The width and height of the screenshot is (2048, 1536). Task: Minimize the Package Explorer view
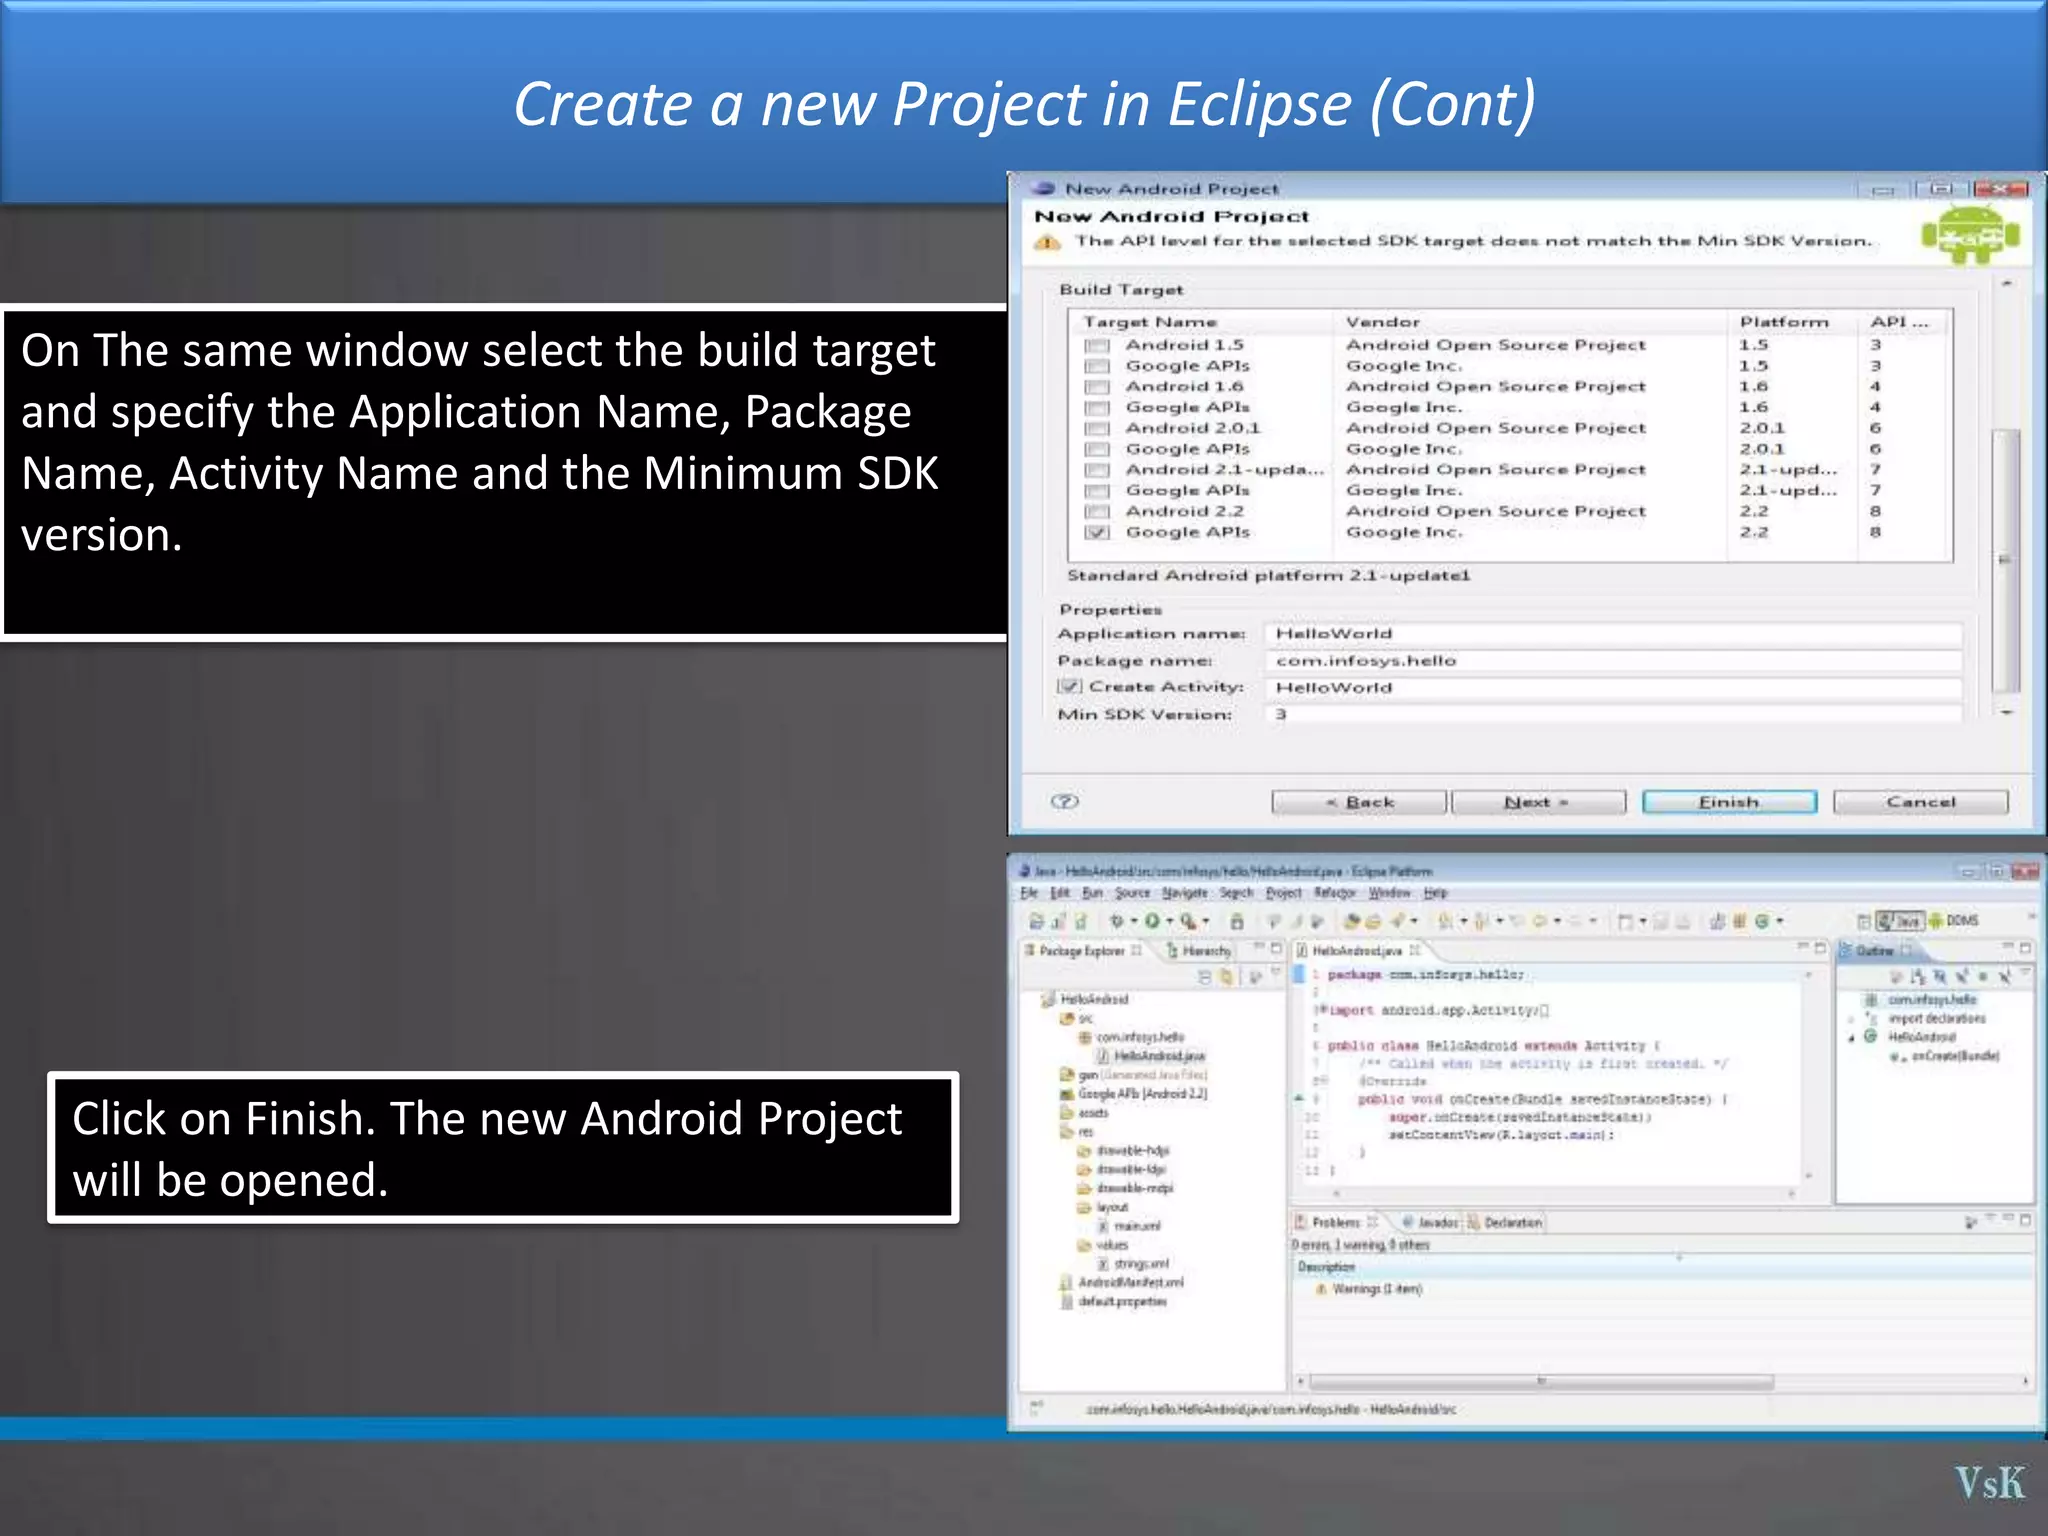coord(1259,948)
